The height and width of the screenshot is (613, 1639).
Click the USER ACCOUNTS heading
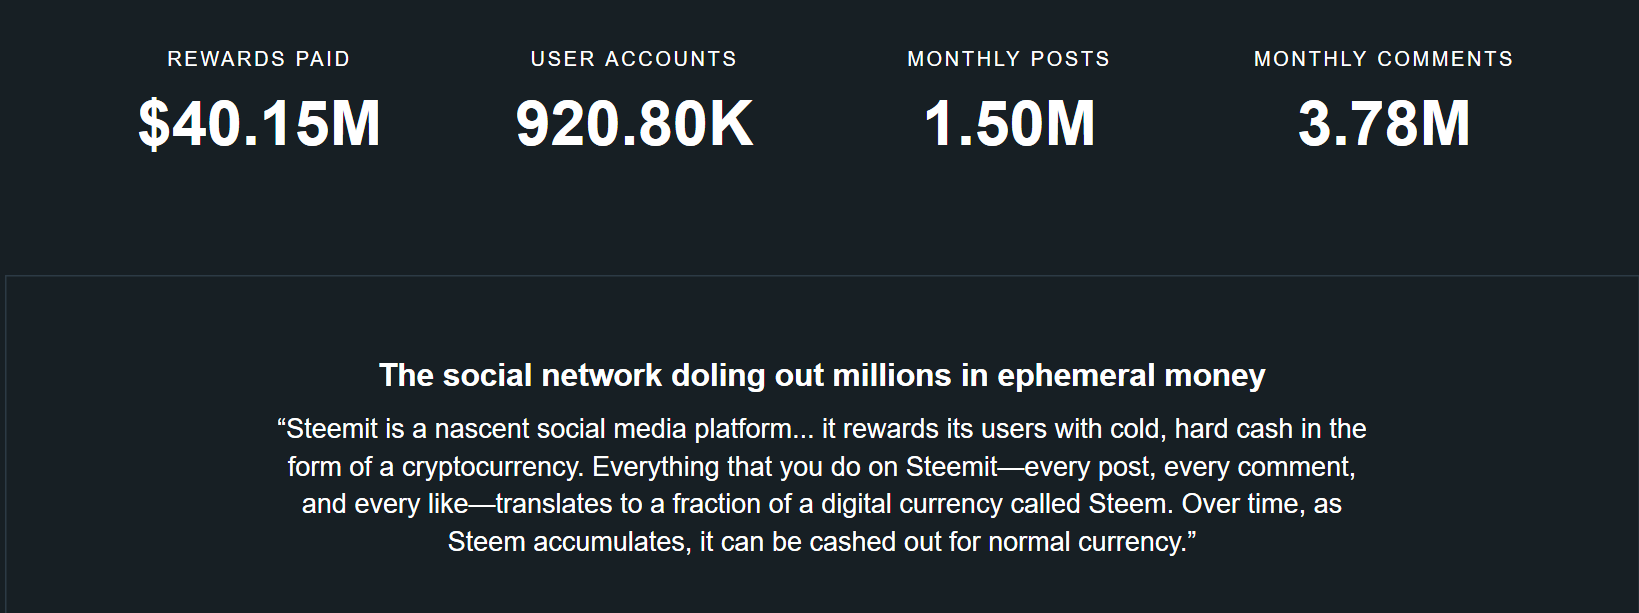tap(633, 59)
